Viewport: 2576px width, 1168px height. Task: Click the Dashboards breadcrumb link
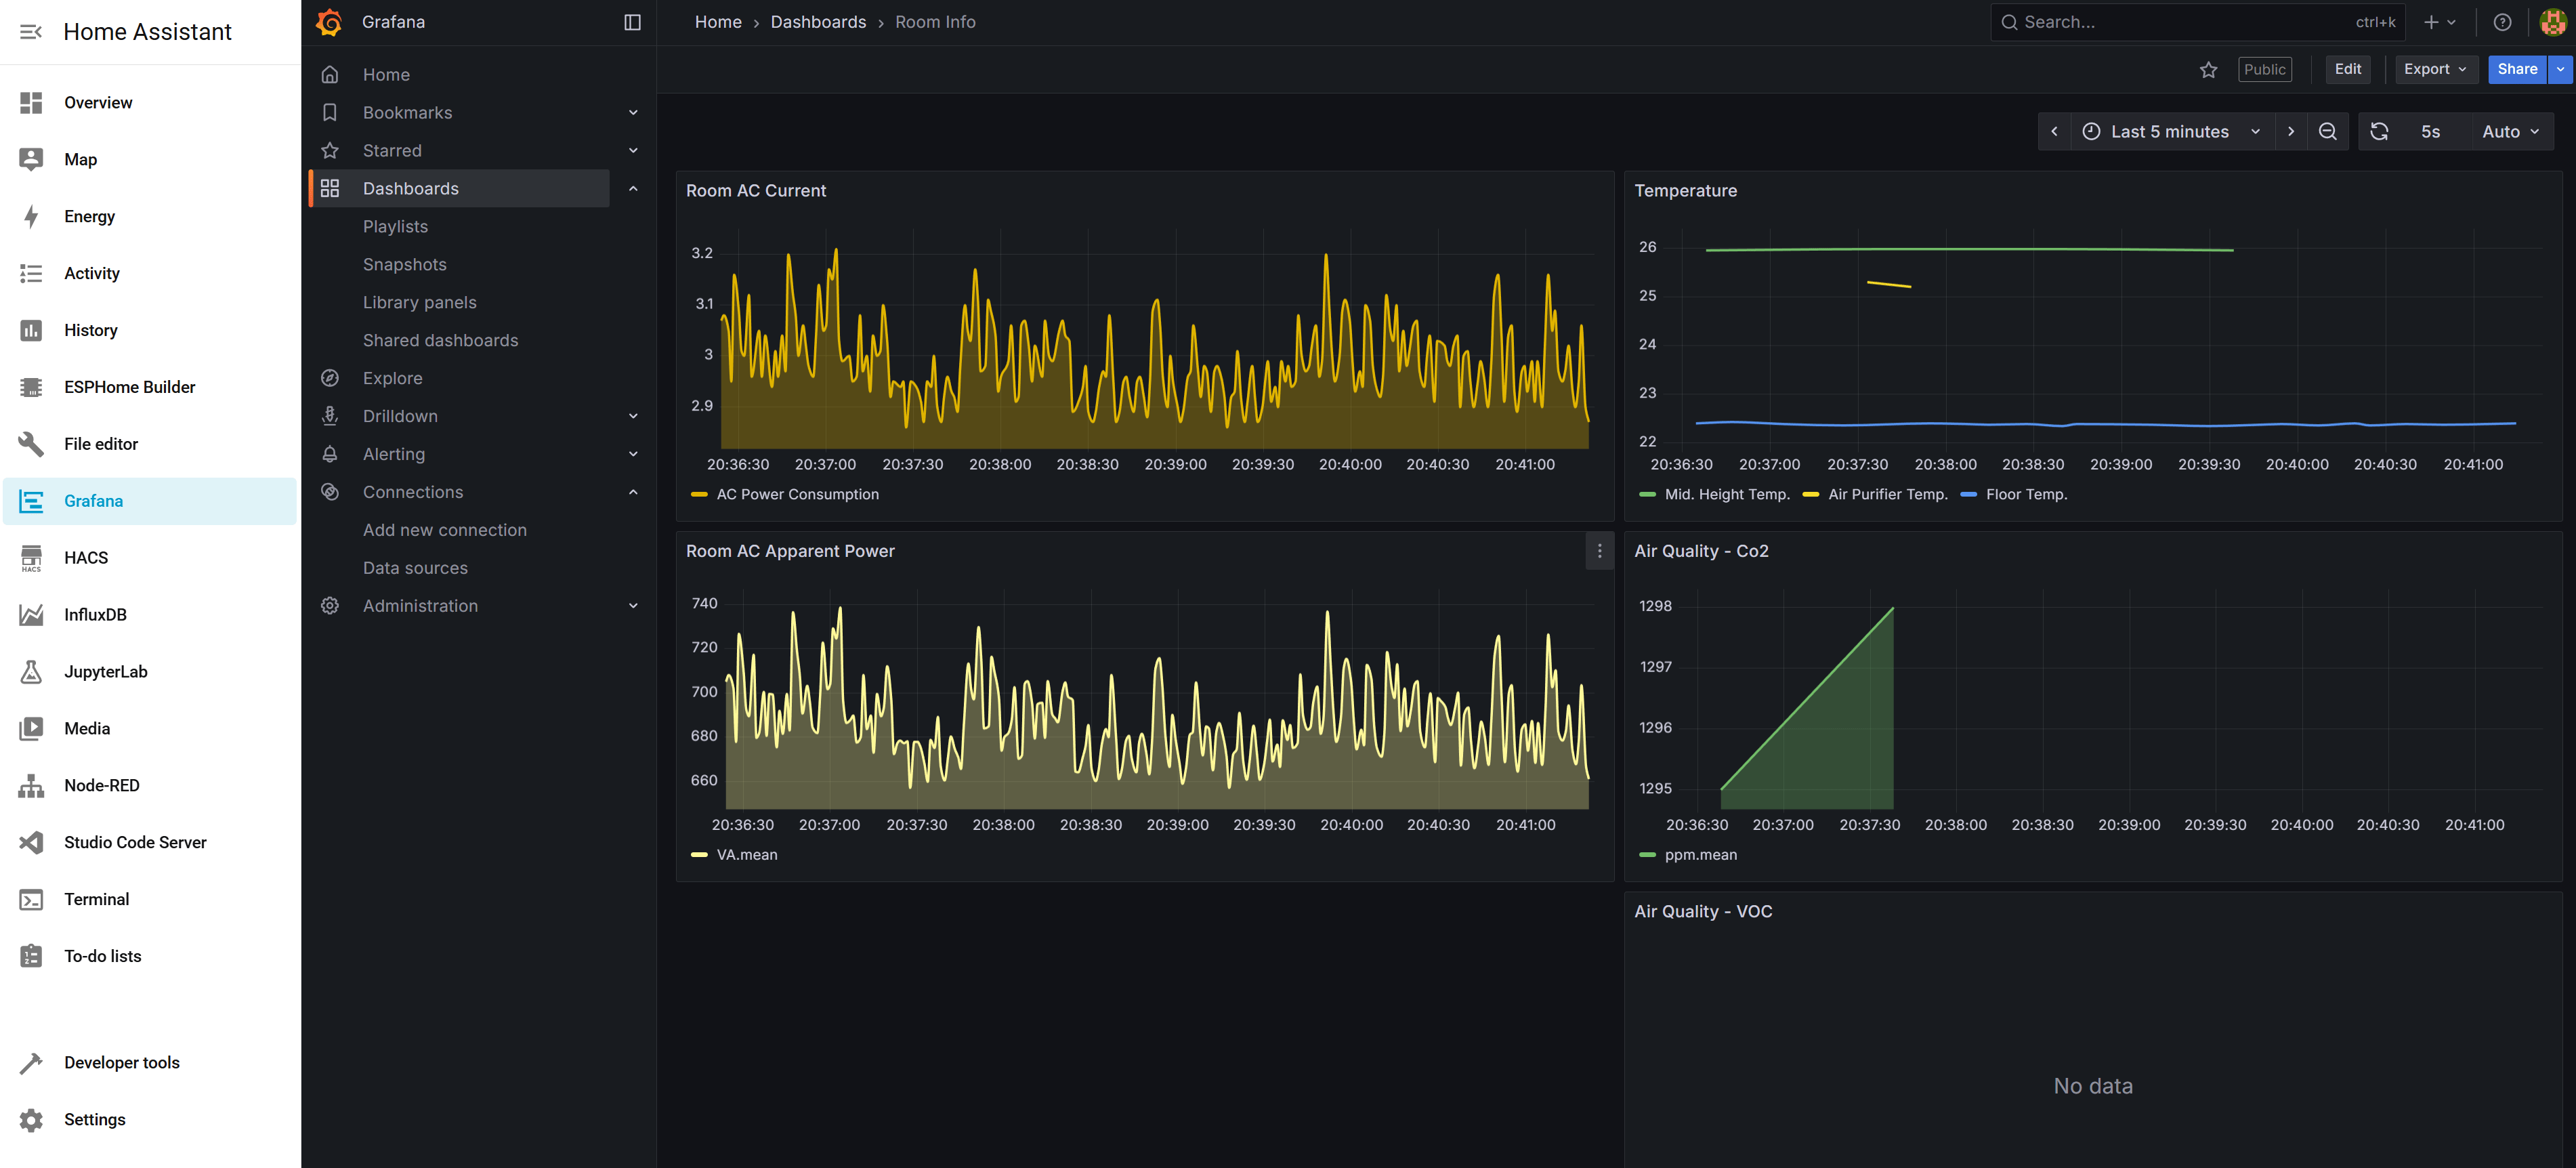[x=817, y=22]
